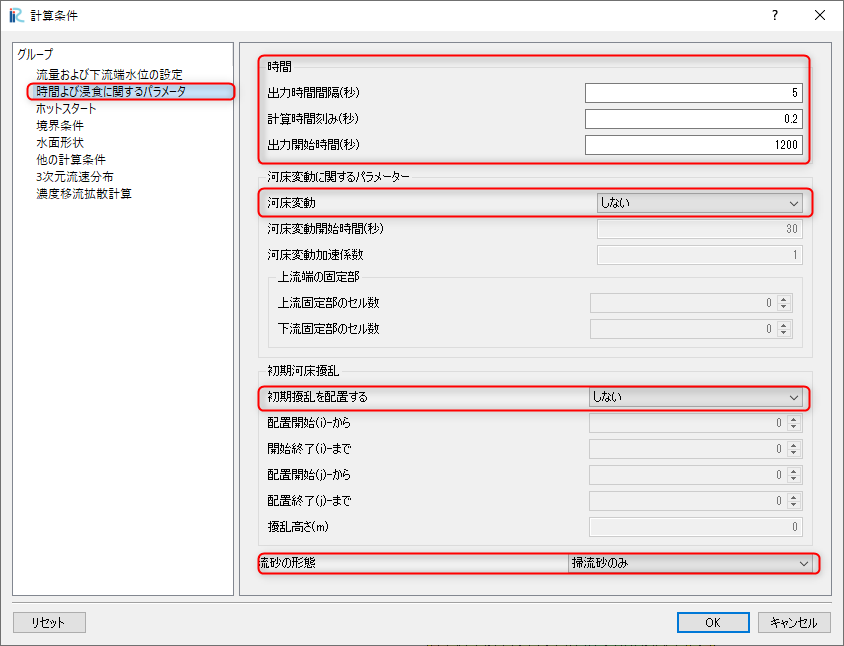The height and width of the screenshot is (646, 844).
Task: Click the 出力時間間隔(秒) input field
Action: (x=694, y=93)
